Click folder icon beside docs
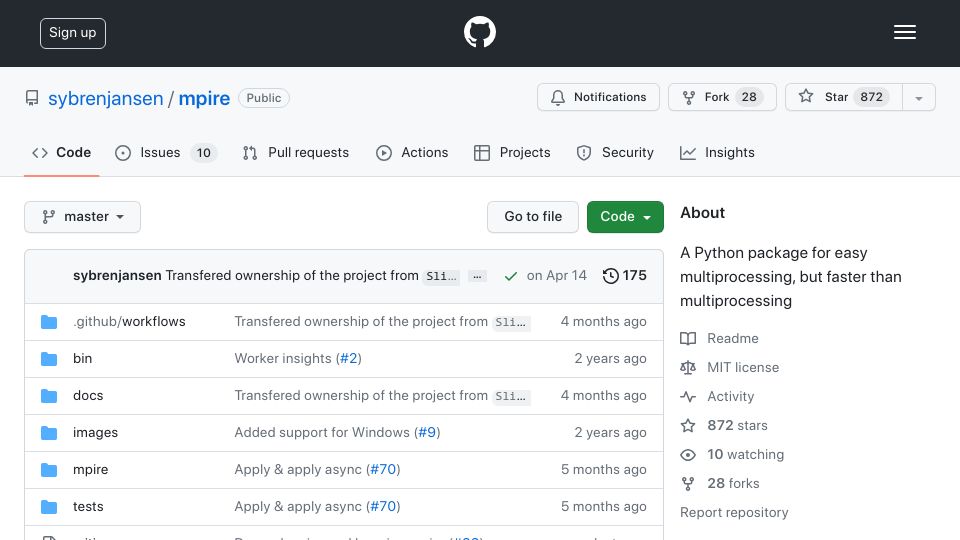 pos(49,396)
